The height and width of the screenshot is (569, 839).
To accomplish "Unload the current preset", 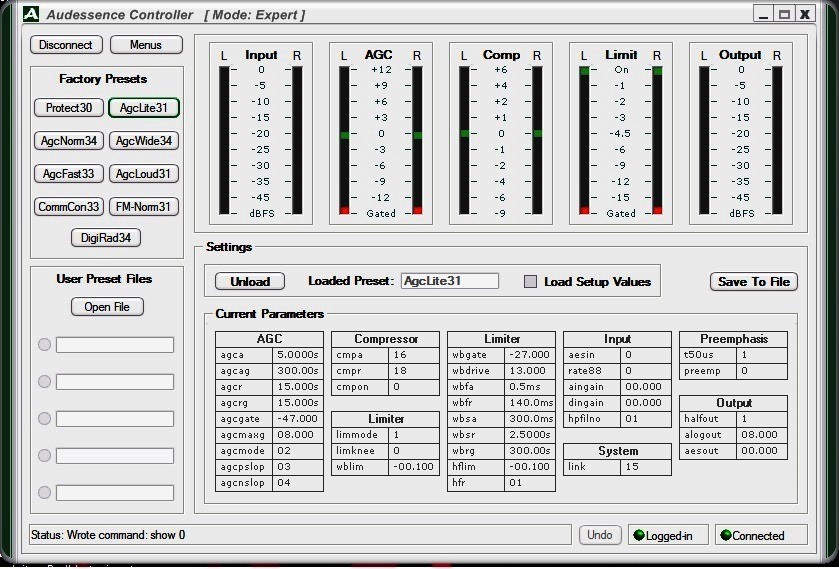I will pyautogui.click(x=250, y=282).
